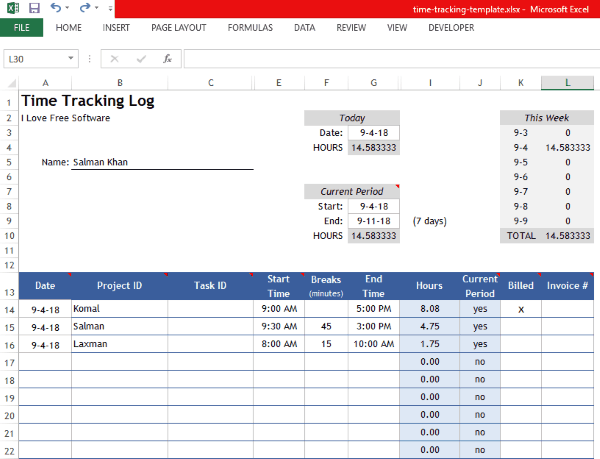
Task: Switch to the DEVELOPER ribbon tab
Action: coord(451,28)
